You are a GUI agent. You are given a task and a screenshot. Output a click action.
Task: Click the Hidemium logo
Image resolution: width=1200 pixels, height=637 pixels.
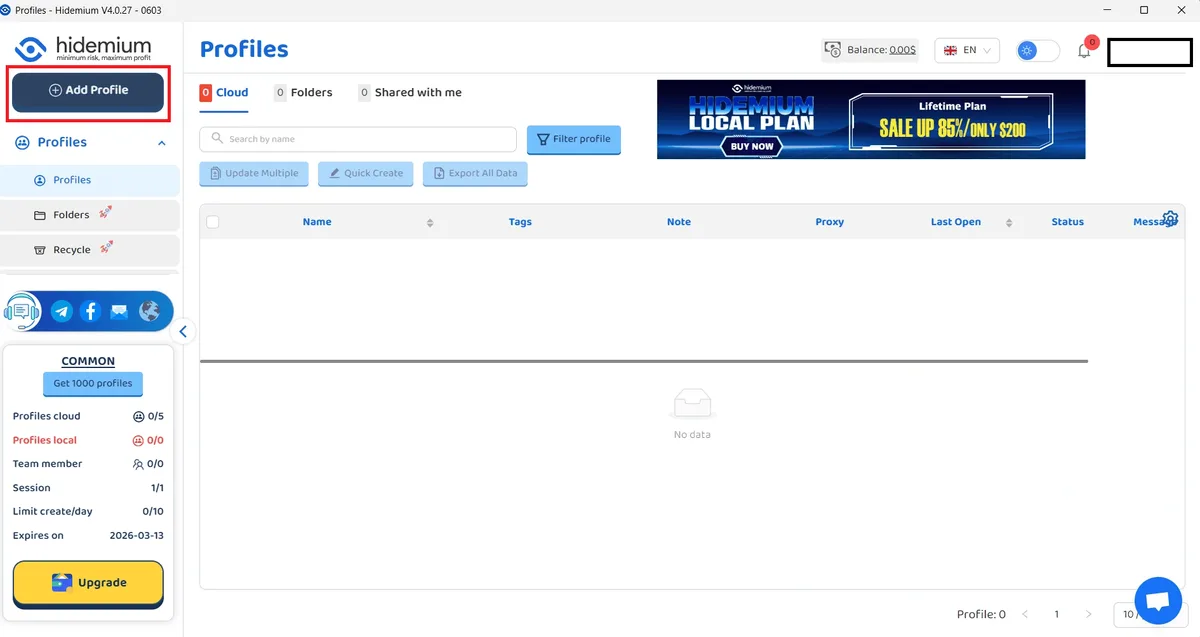(x=84, y=49)
